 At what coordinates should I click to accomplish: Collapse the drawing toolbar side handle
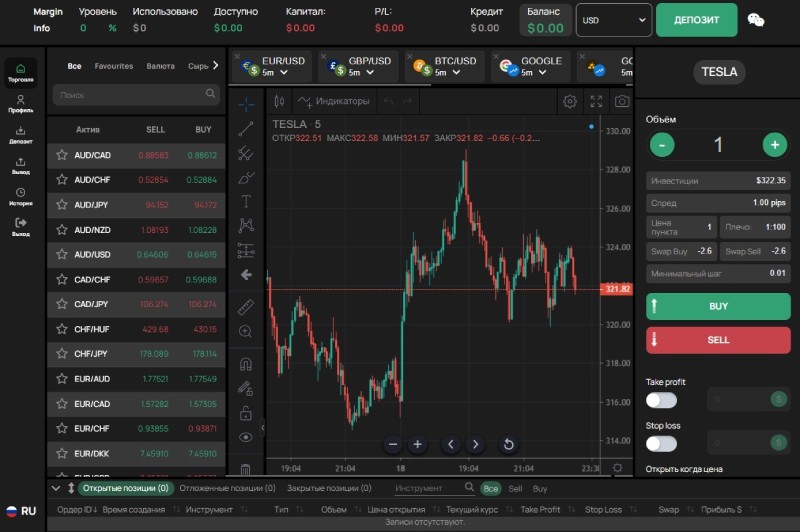click(x=263, y=428)
